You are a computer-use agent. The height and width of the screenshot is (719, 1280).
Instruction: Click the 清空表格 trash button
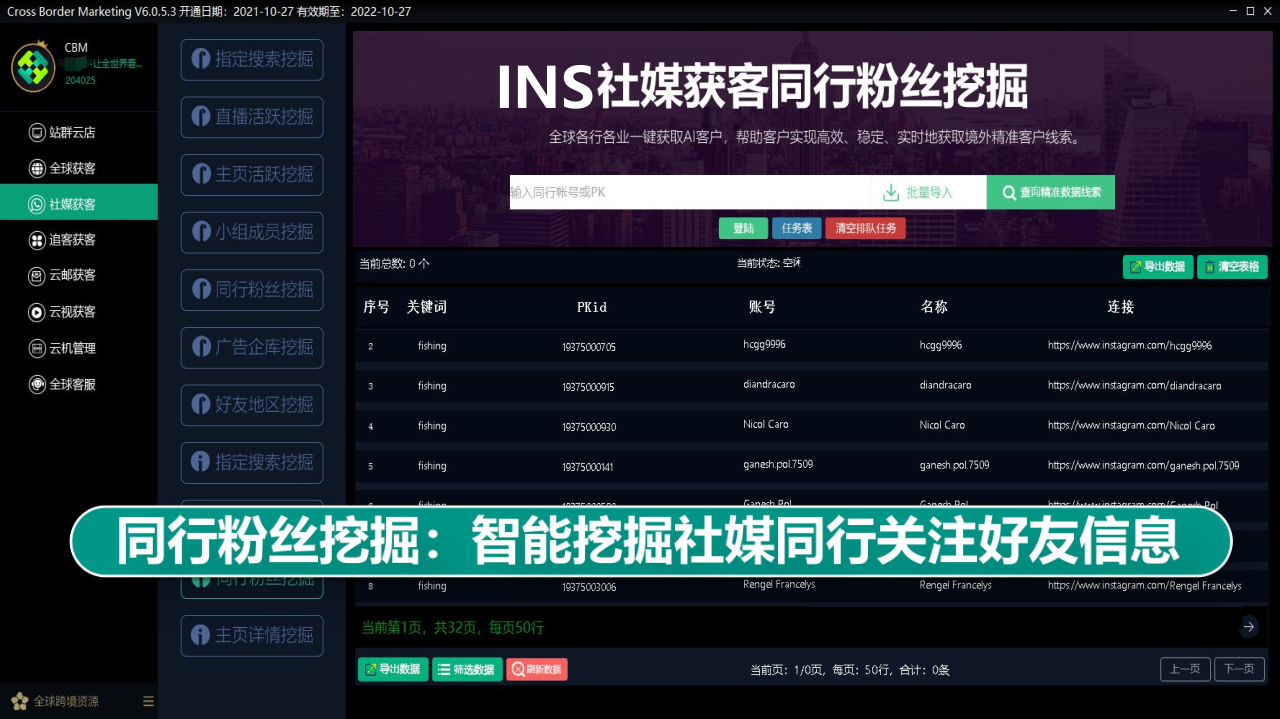[1232, 267]
